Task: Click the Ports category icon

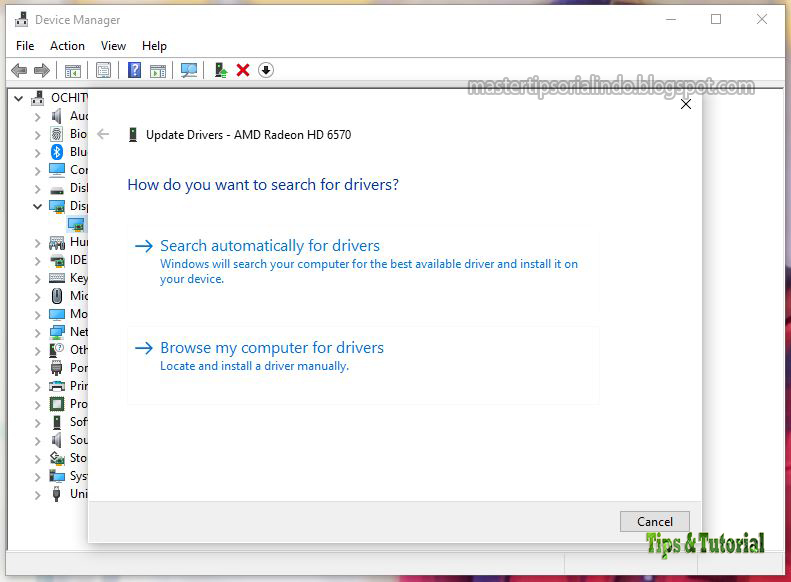Action: [57, 368]
